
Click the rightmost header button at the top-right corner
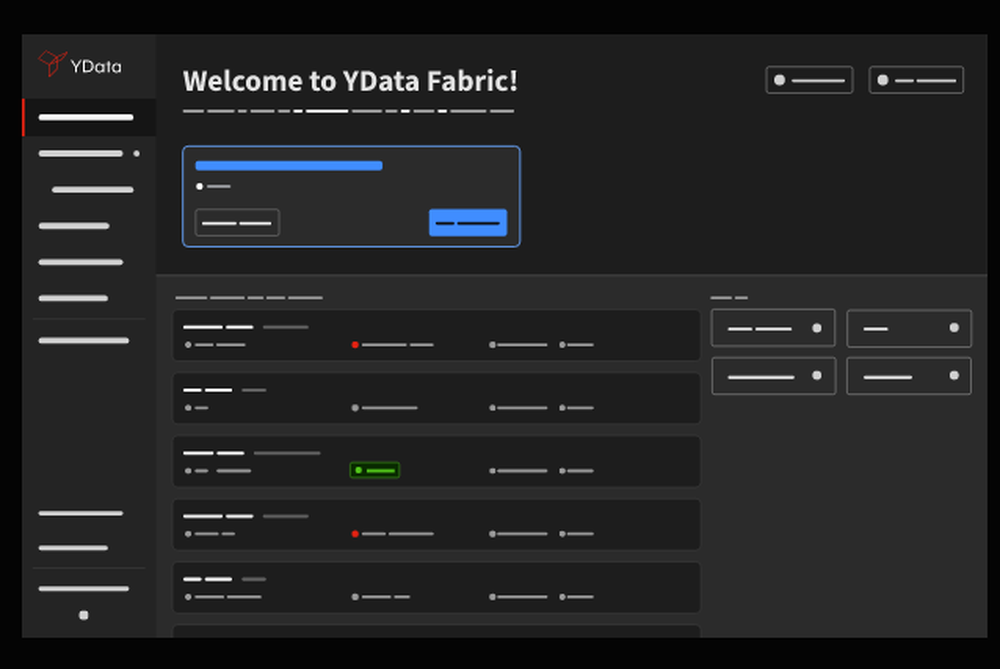click(x=916, y=80)
